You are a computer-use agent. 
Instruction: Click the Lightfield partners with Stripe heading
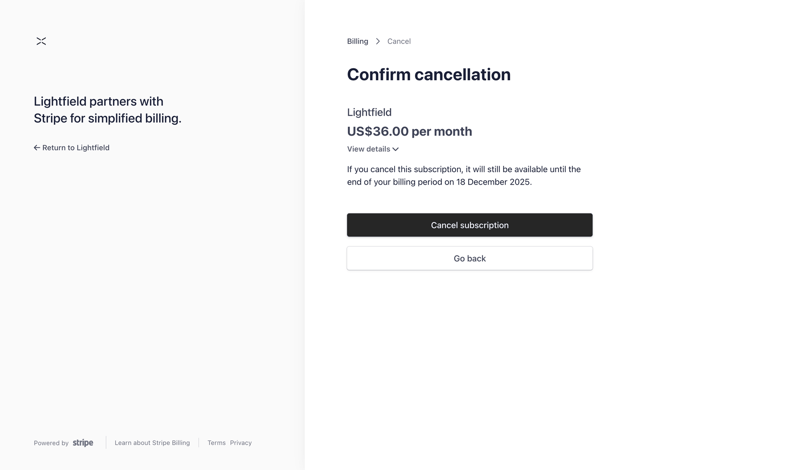coord(107,109)
